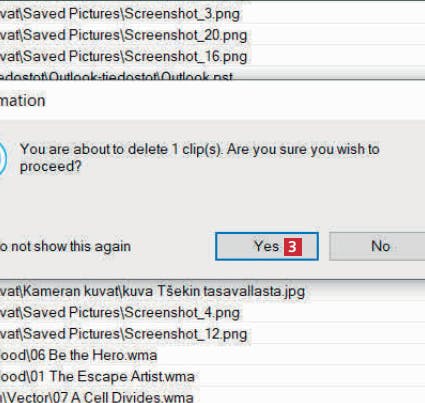Enable the 'Do not show this again' option

coord(65,247)
